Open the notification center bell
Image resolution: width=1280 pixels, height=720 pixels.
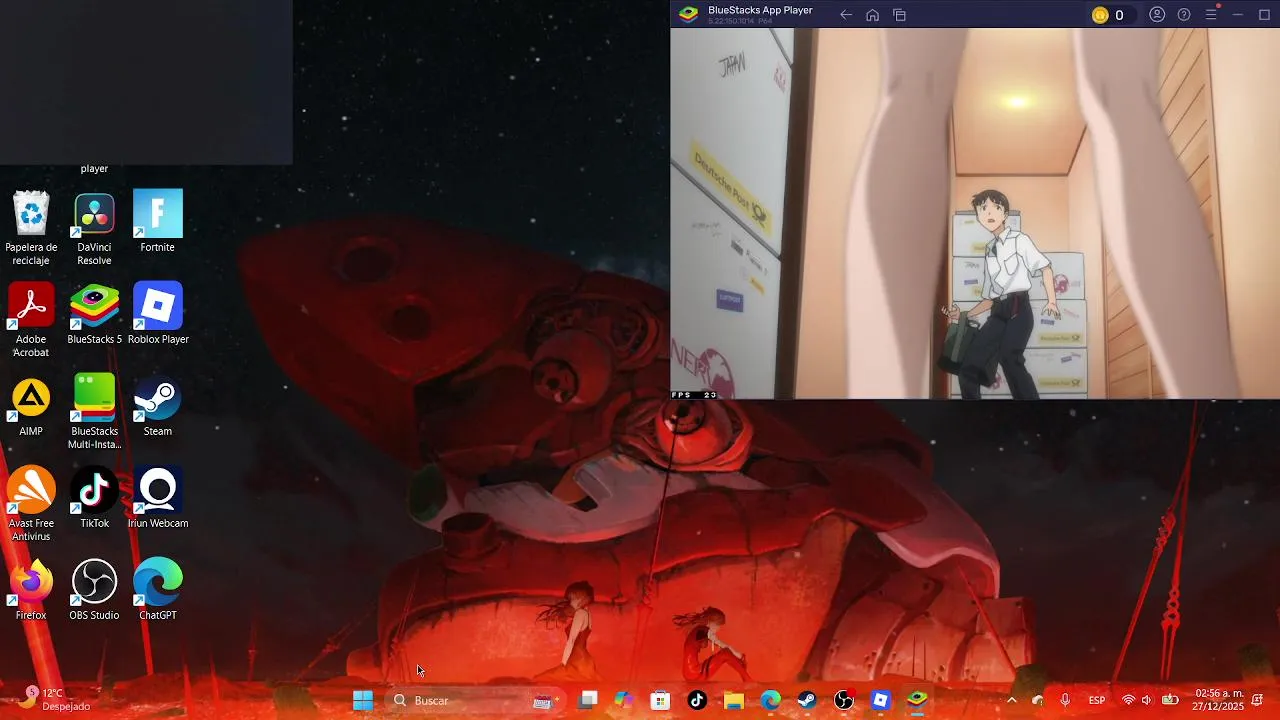pos(1257,700)
